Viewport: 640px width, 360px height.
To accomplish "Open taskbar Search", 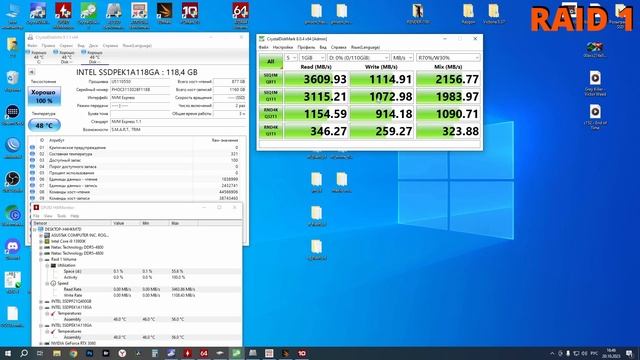I will click(x=24, y=353).
